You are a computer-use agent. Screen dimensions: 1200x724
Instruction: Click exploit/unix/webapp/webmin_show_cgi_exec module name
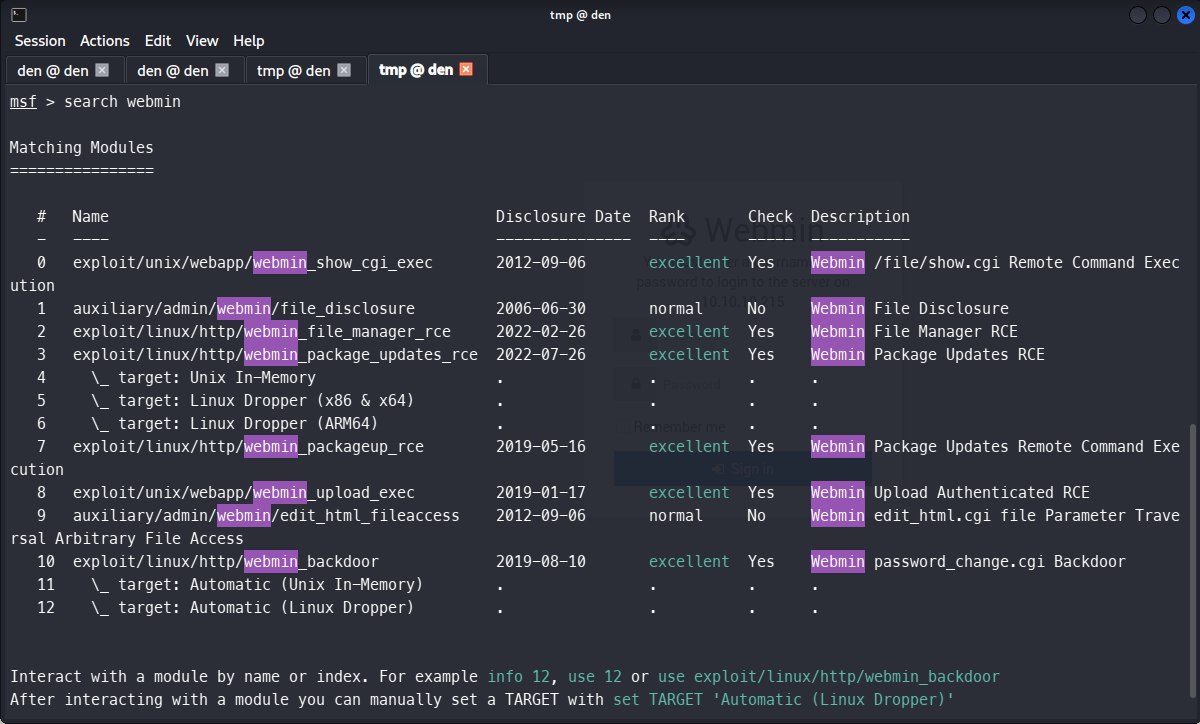[253, 263]
